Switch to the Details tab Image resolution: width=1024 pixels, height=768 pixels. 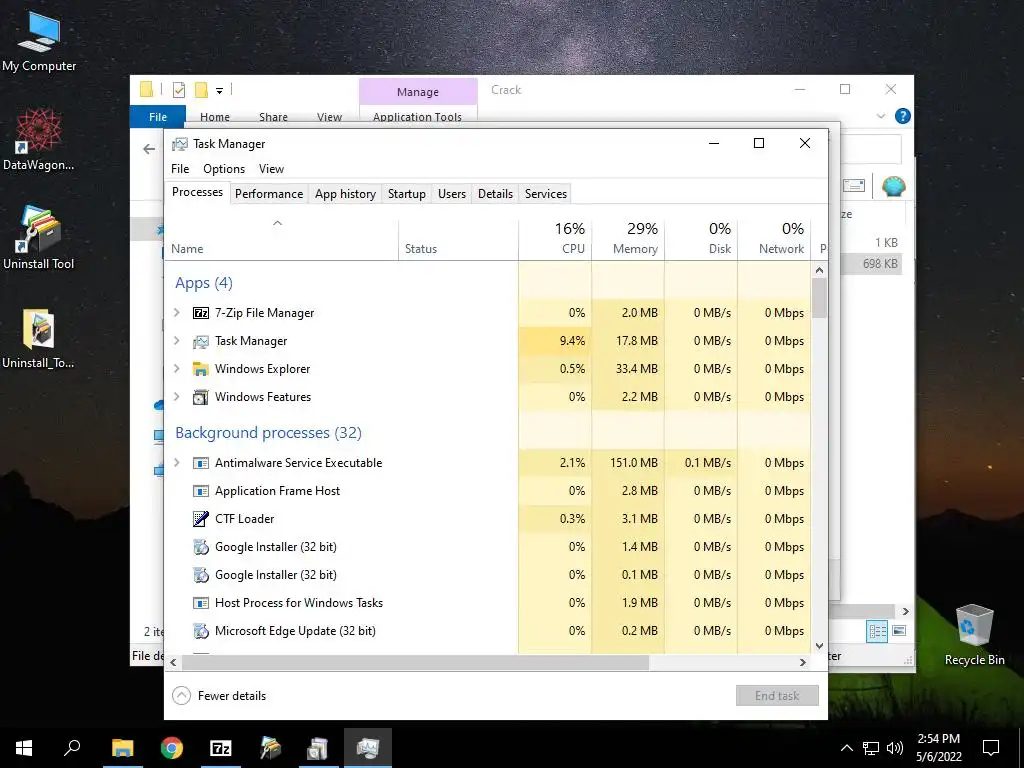click(496, 194)
